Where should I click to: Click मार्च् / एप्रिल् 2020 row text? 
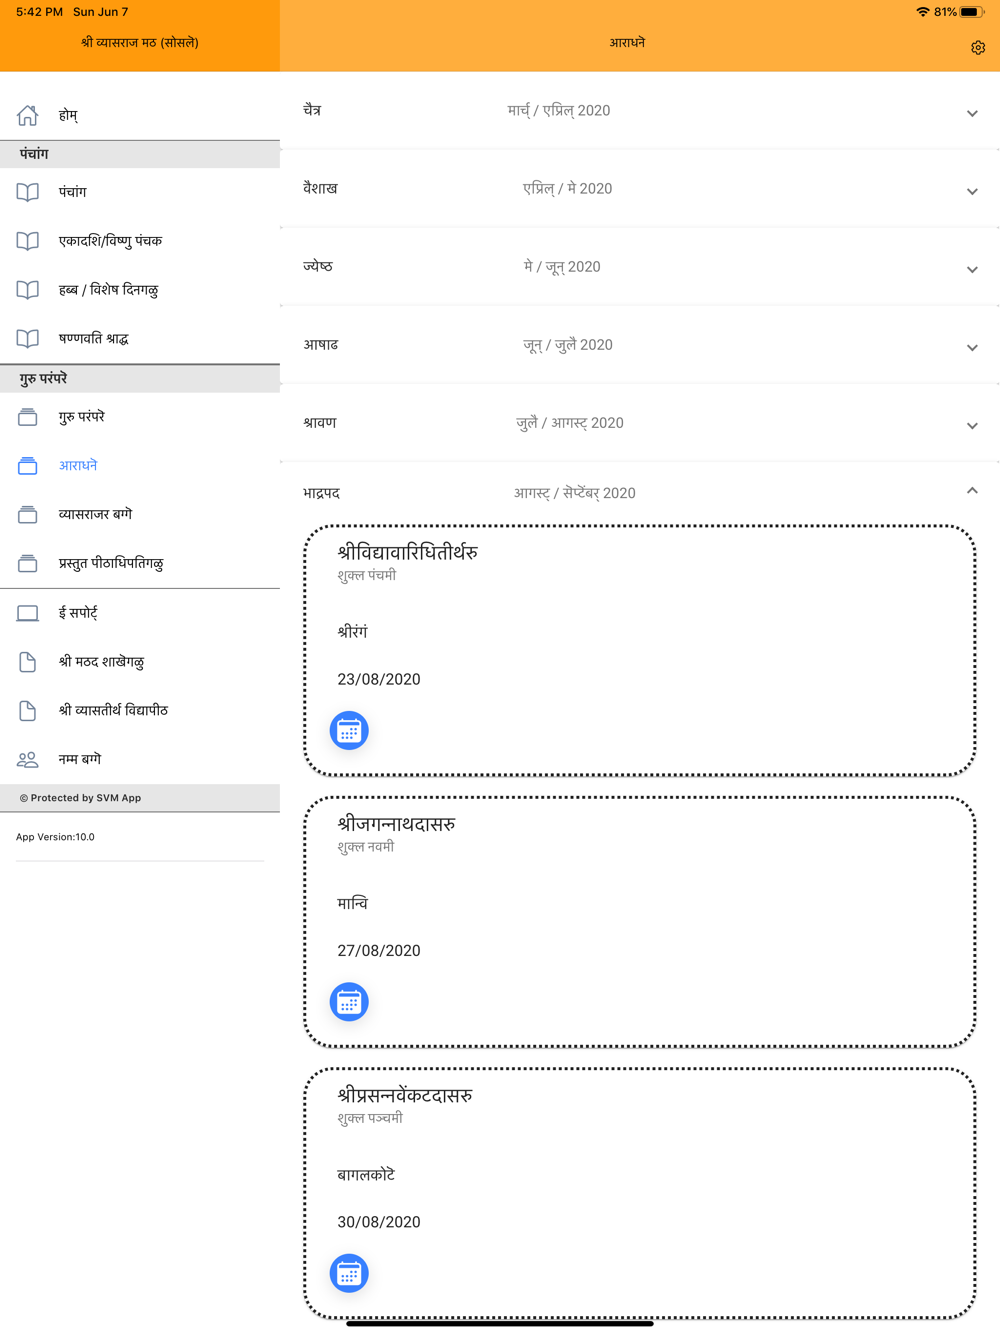pos(559,111)
